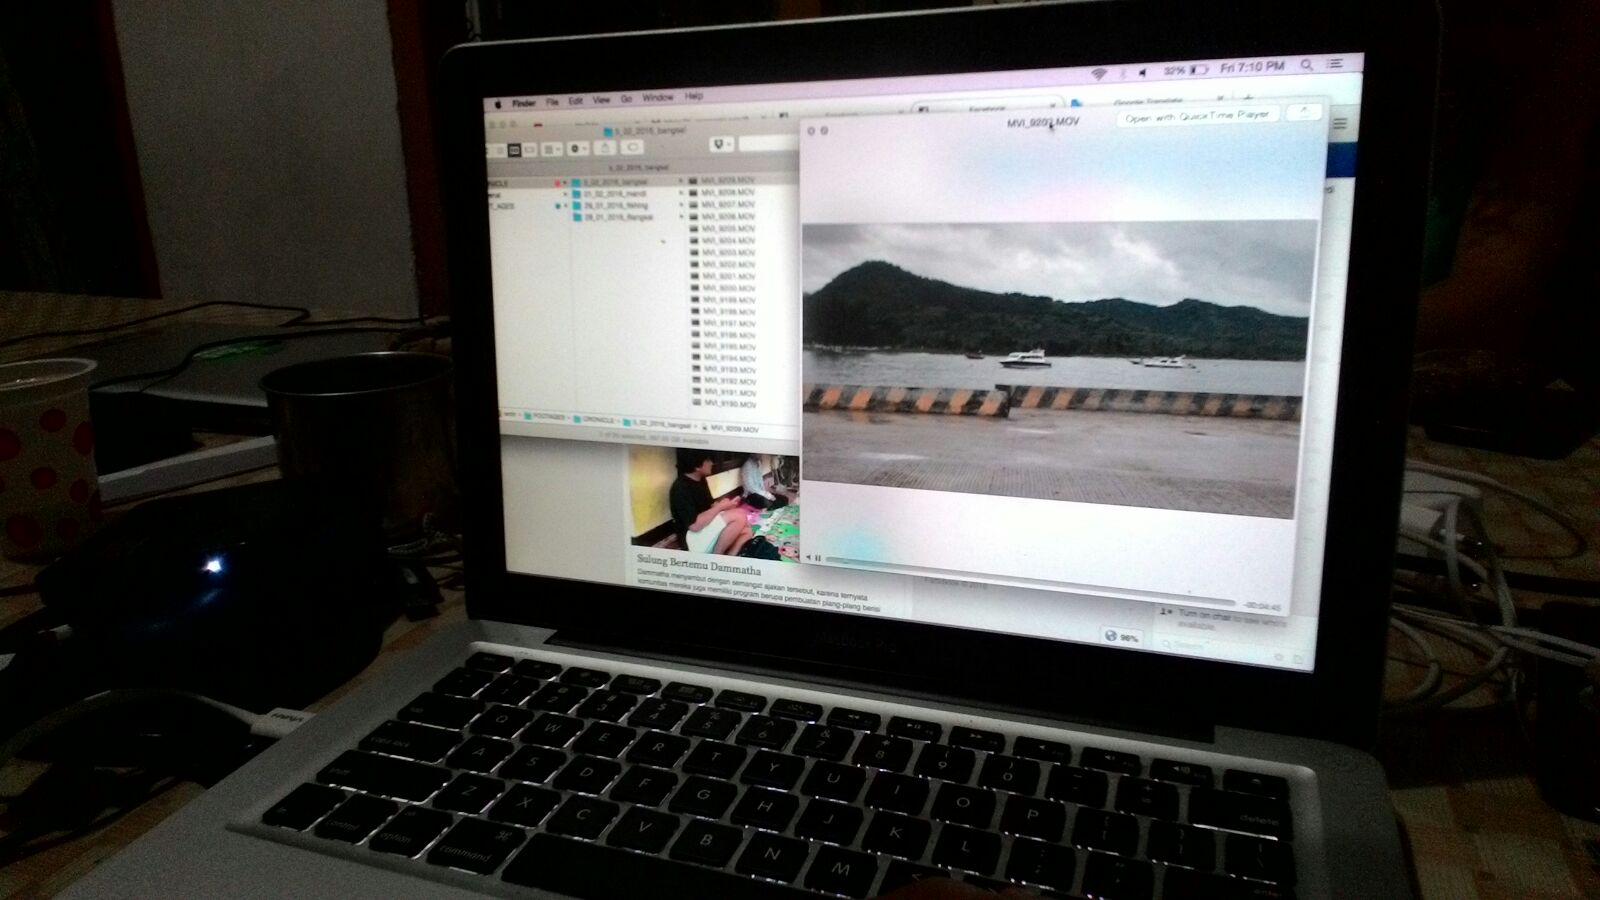Screen dimensions: 1600x900
Task: Open the Help menu
Action: point(694,96)
